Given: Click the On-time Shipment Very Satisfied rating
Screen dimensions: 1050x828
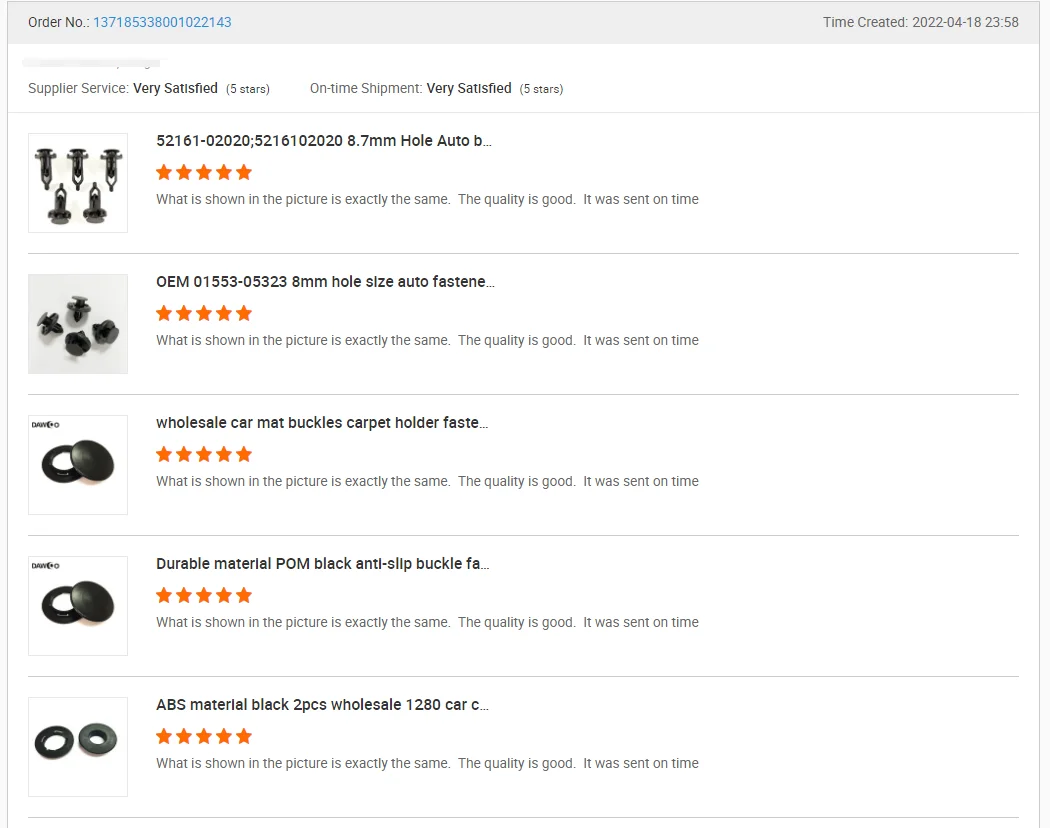Looking at the screenshot, I should (469, 89).
